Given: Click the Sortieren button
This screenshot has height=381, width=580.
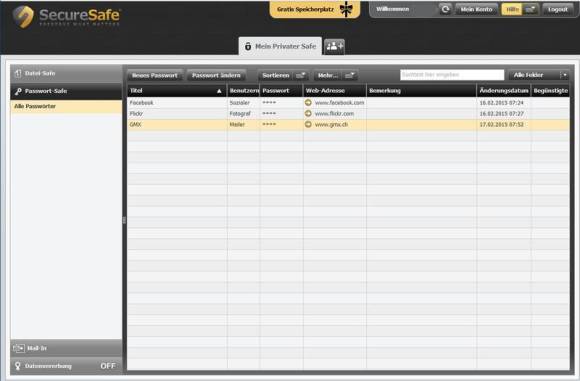Looking at the screenshot, I should (276, 75).
